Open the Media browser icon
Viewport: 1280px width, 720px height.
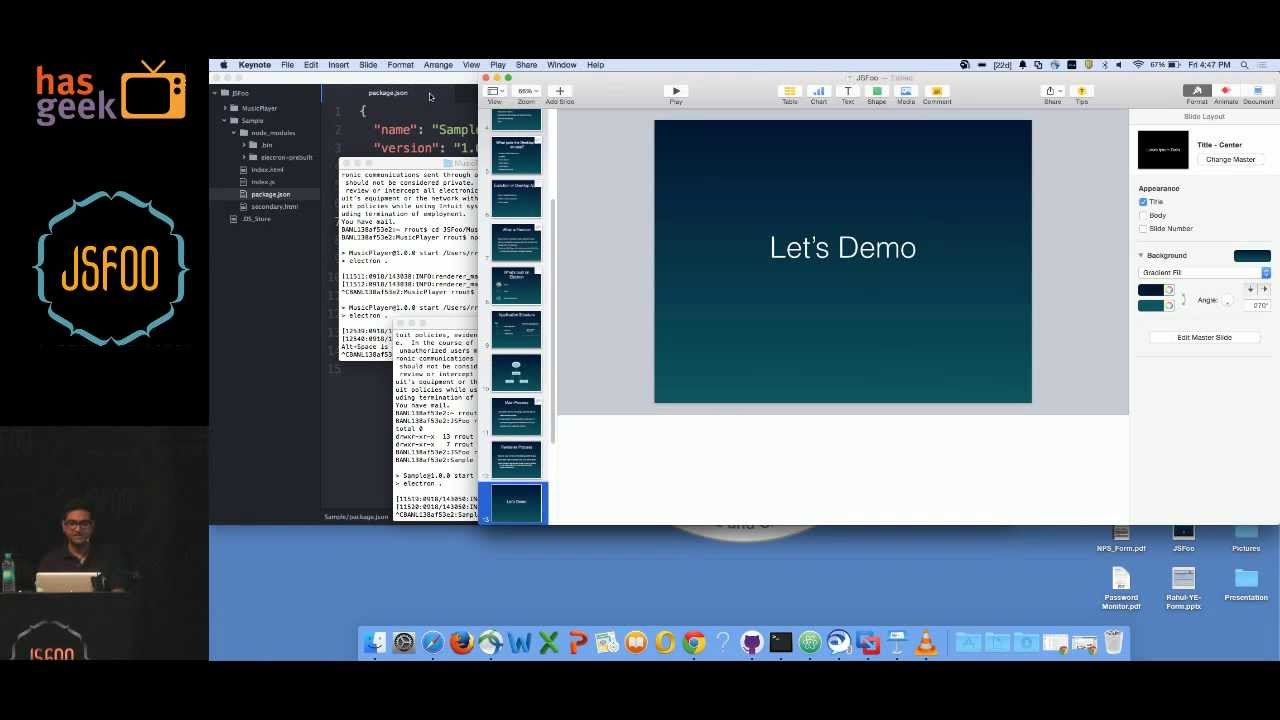click(905, 91)
